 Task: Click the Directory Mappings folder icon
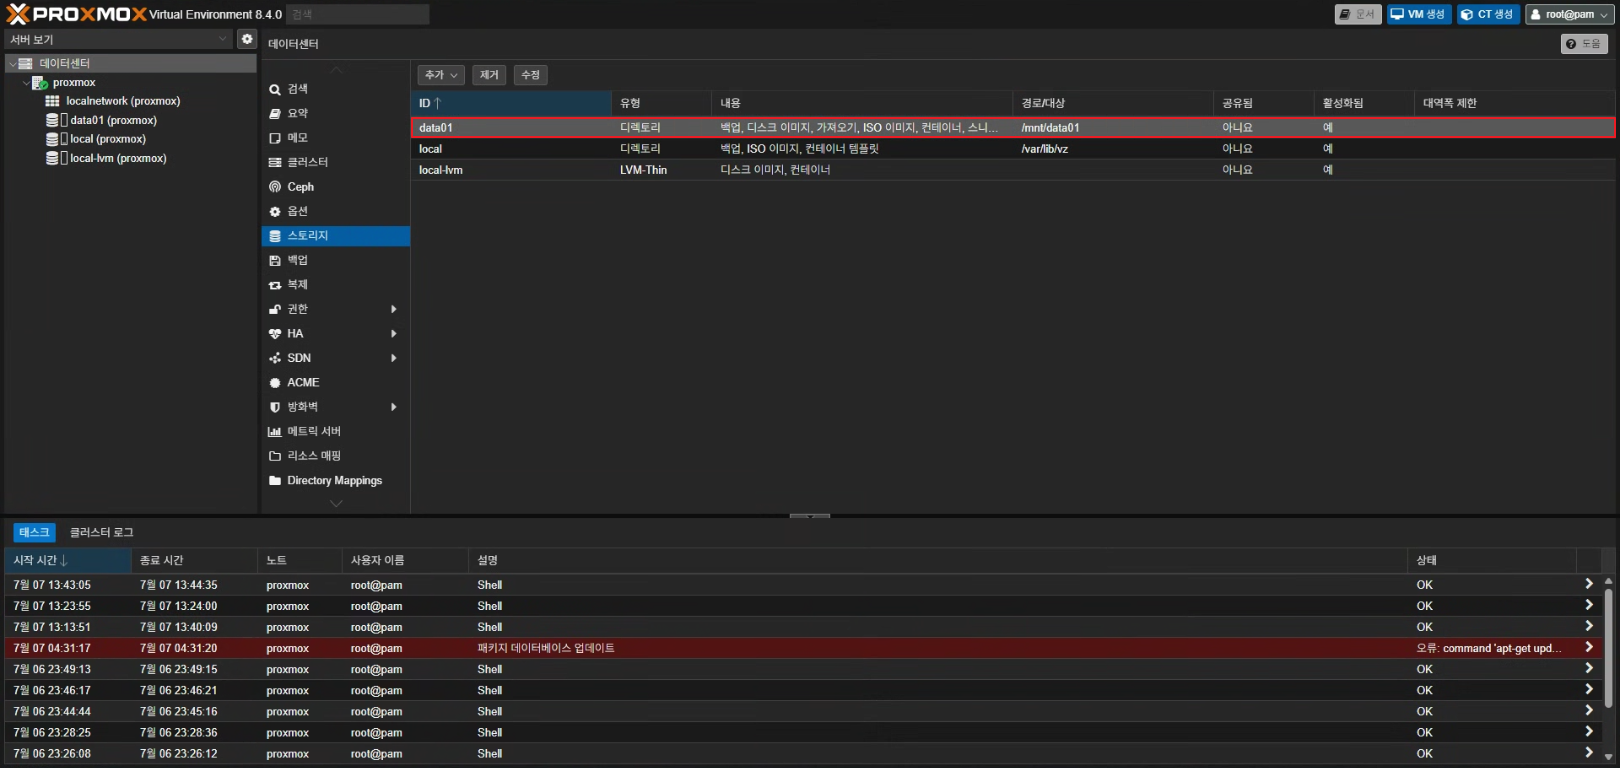click(275, 481)
